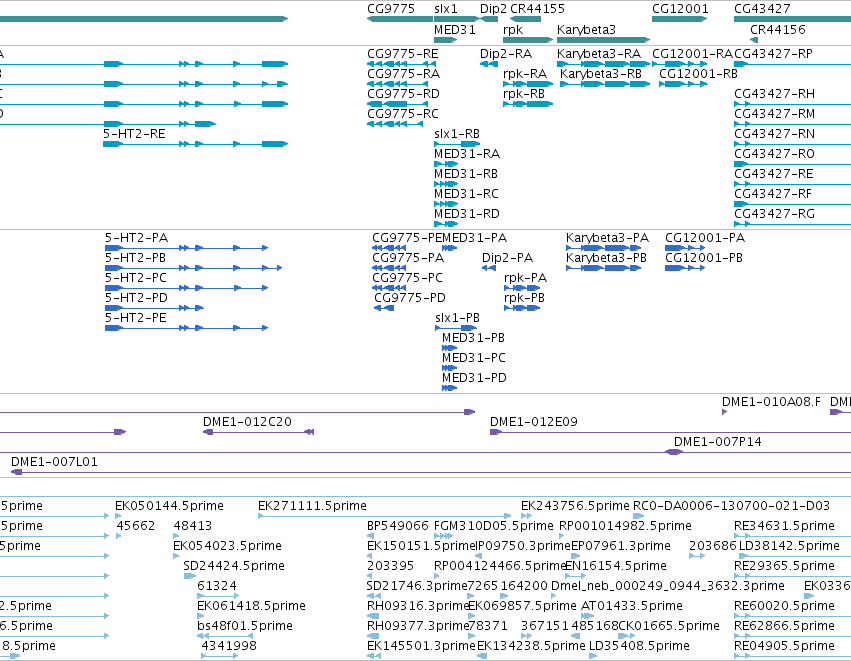This screenshot has height=661, width=851.
Task: Select the CG9775-PD protein feature
Action: 384,308
